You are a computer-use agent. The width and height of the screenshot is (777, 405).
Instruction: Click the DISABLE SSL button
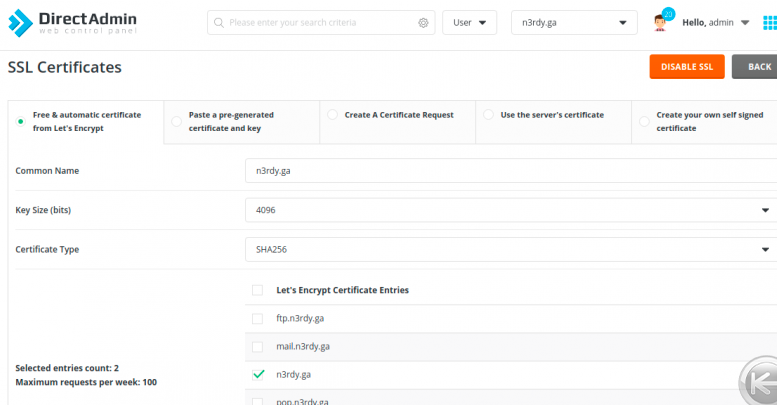point(687,67)
